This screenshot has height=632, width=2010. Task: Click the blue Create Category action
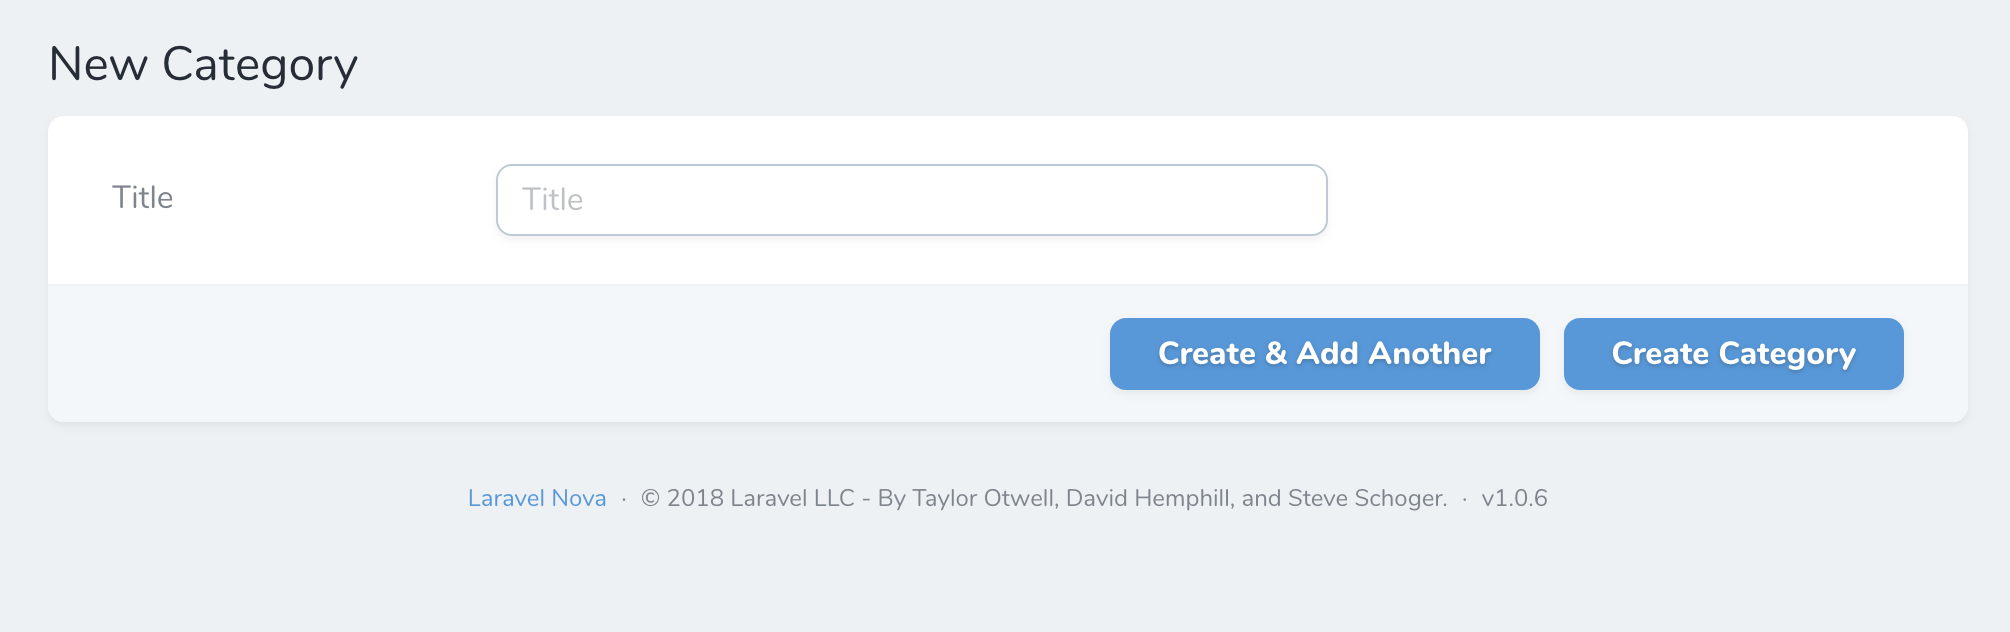coord(1733,353)
